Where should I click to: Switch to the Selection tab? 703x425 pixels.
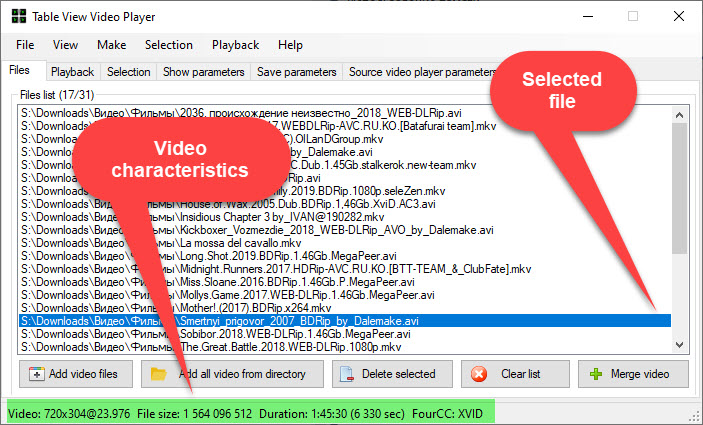[x=129, y=72]
